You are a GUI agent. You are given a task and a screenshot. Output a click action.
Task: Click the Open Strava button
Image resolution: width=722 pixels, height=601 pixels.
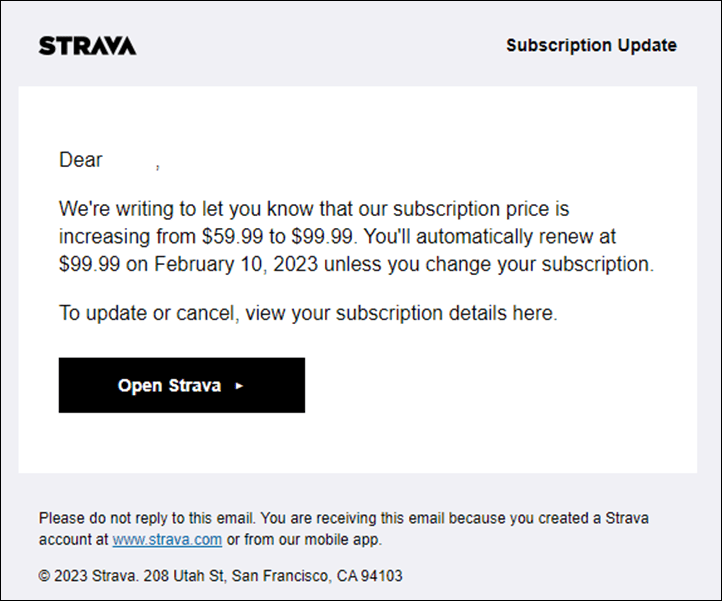point(181,385)
